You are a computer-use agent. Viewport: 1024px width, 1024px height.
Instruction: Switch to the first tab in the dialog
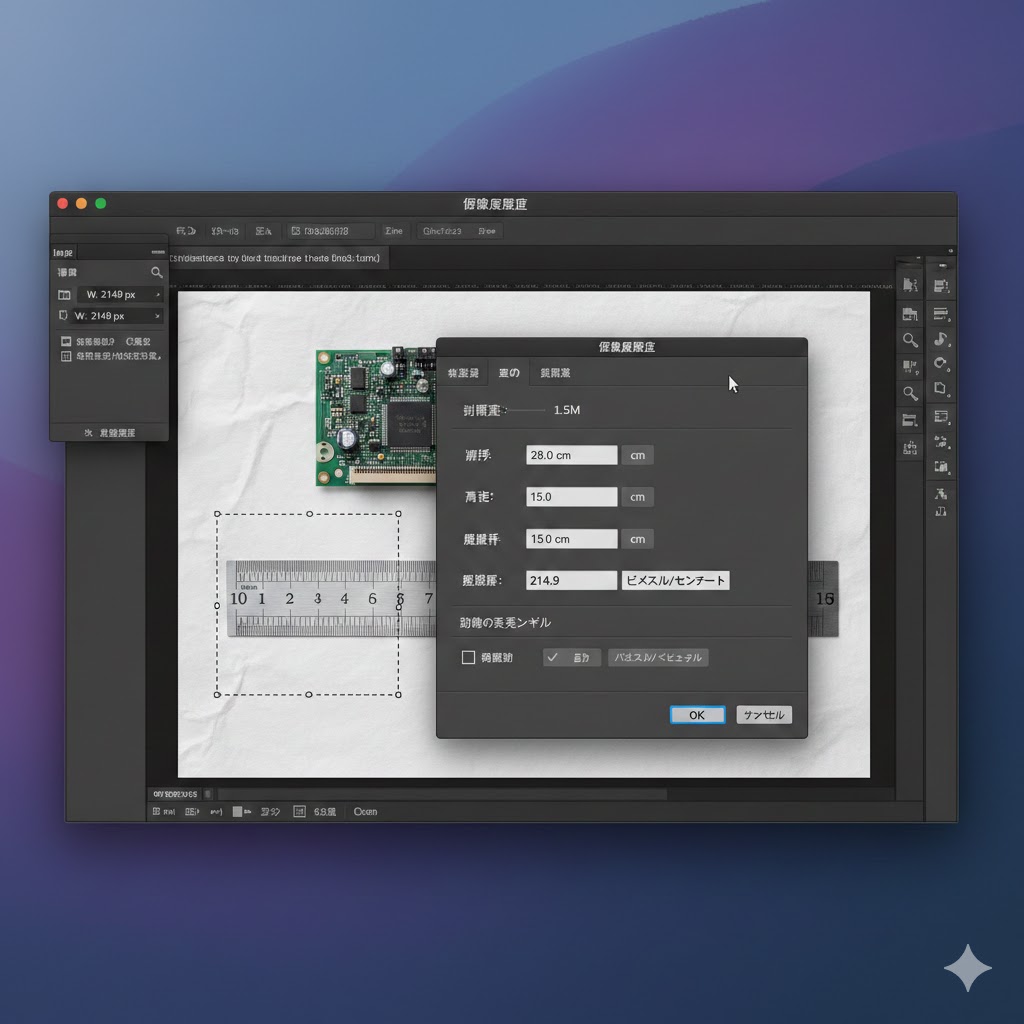pyautogui.click(x=463, y=373)
